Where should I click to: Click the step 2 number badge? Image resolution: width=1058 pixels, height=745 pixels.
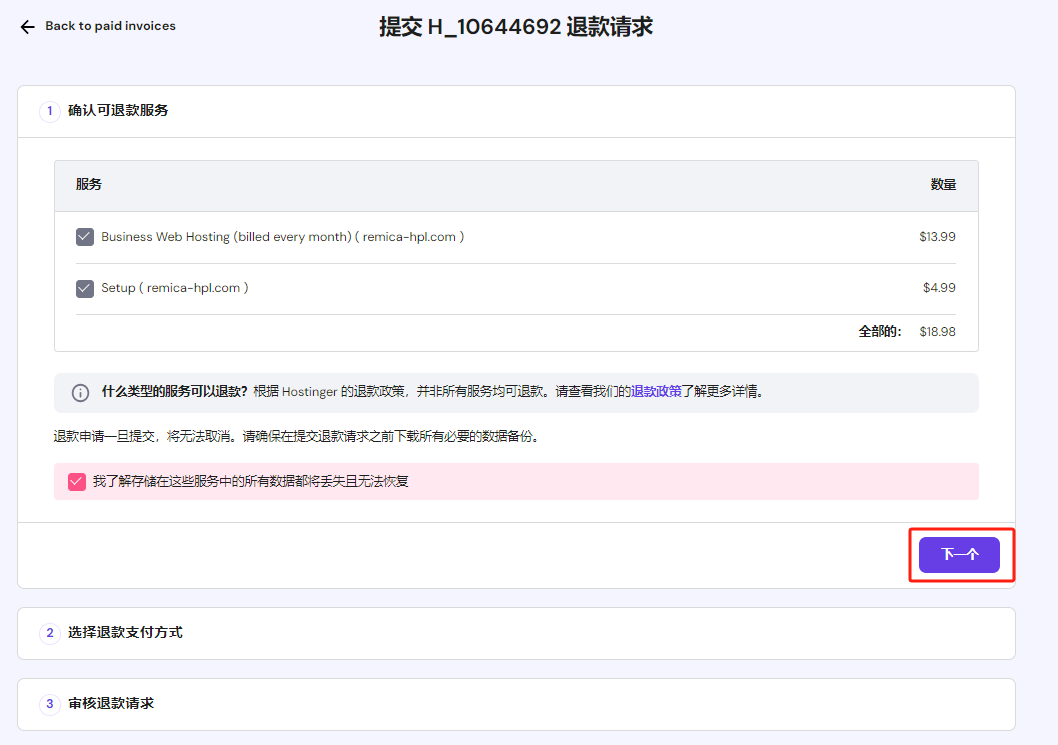[50, 633]
